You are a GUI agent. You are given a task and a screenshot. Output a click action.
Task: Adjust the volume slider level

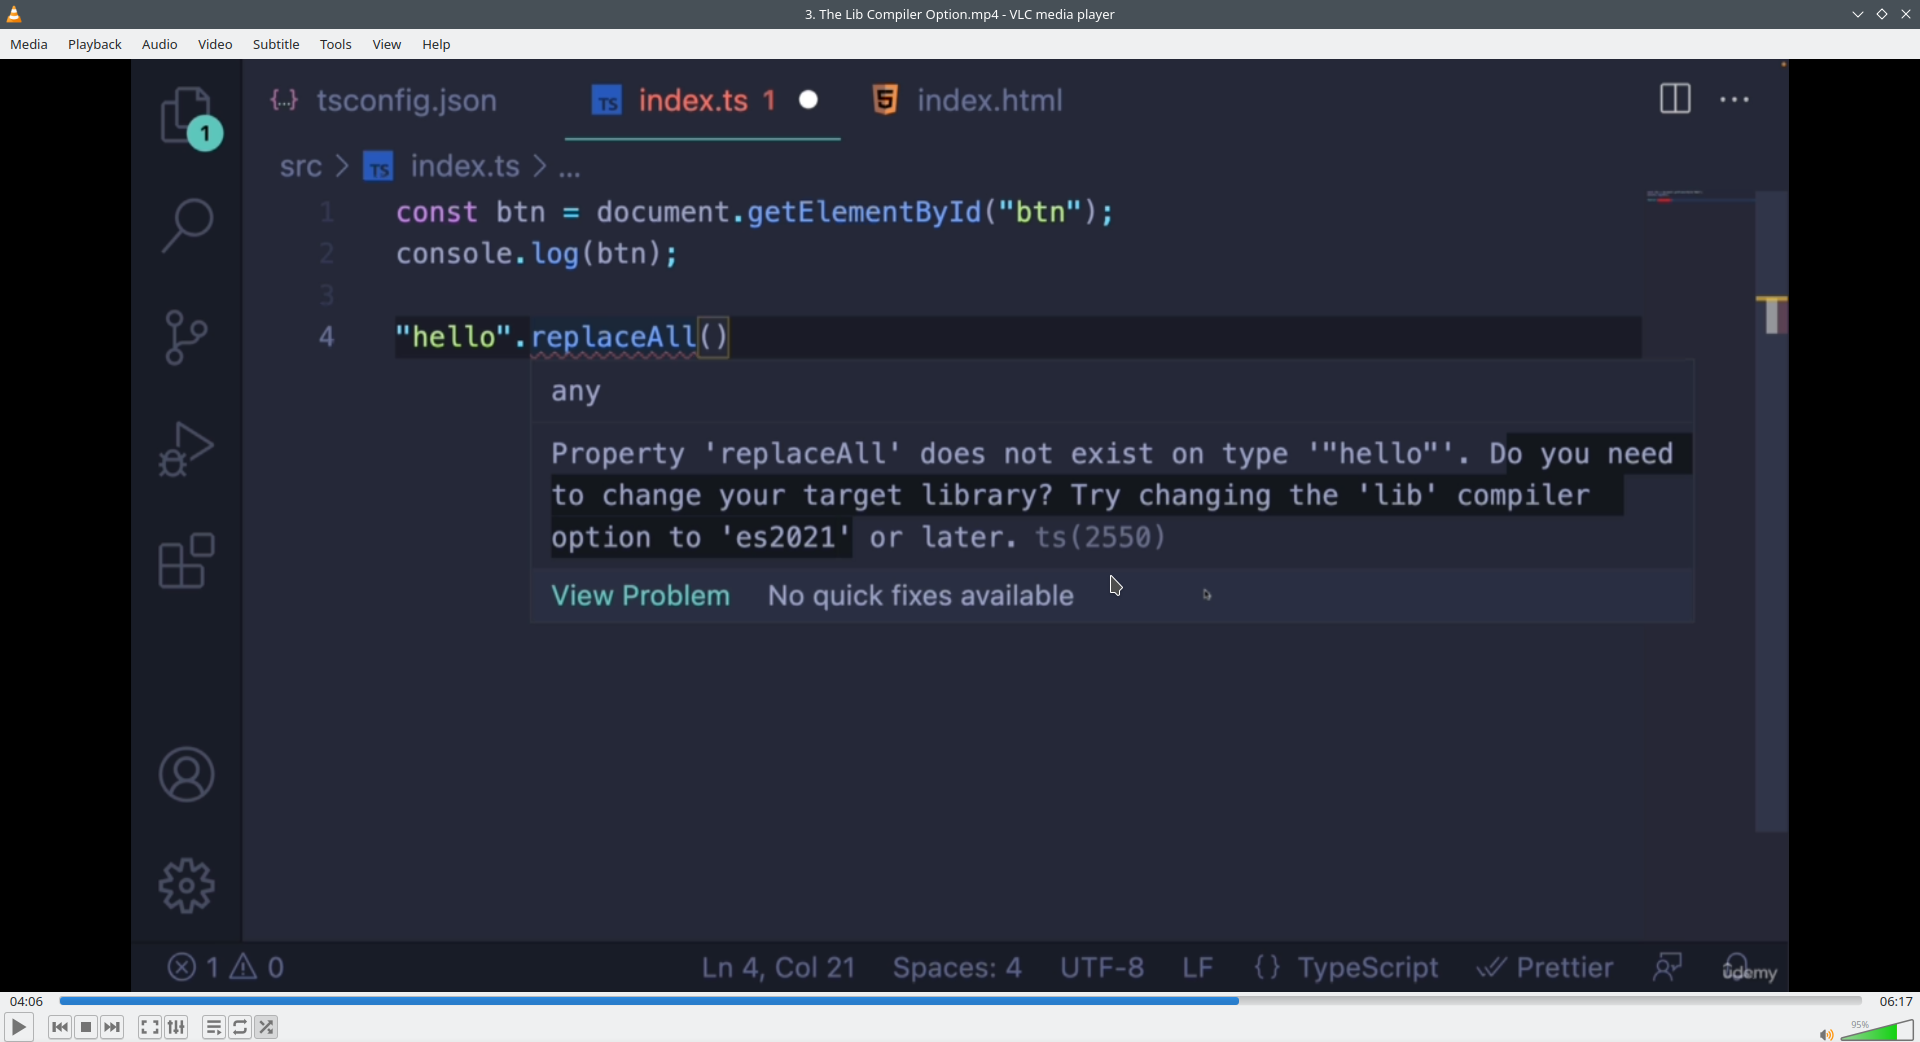pos(1877,1030)
